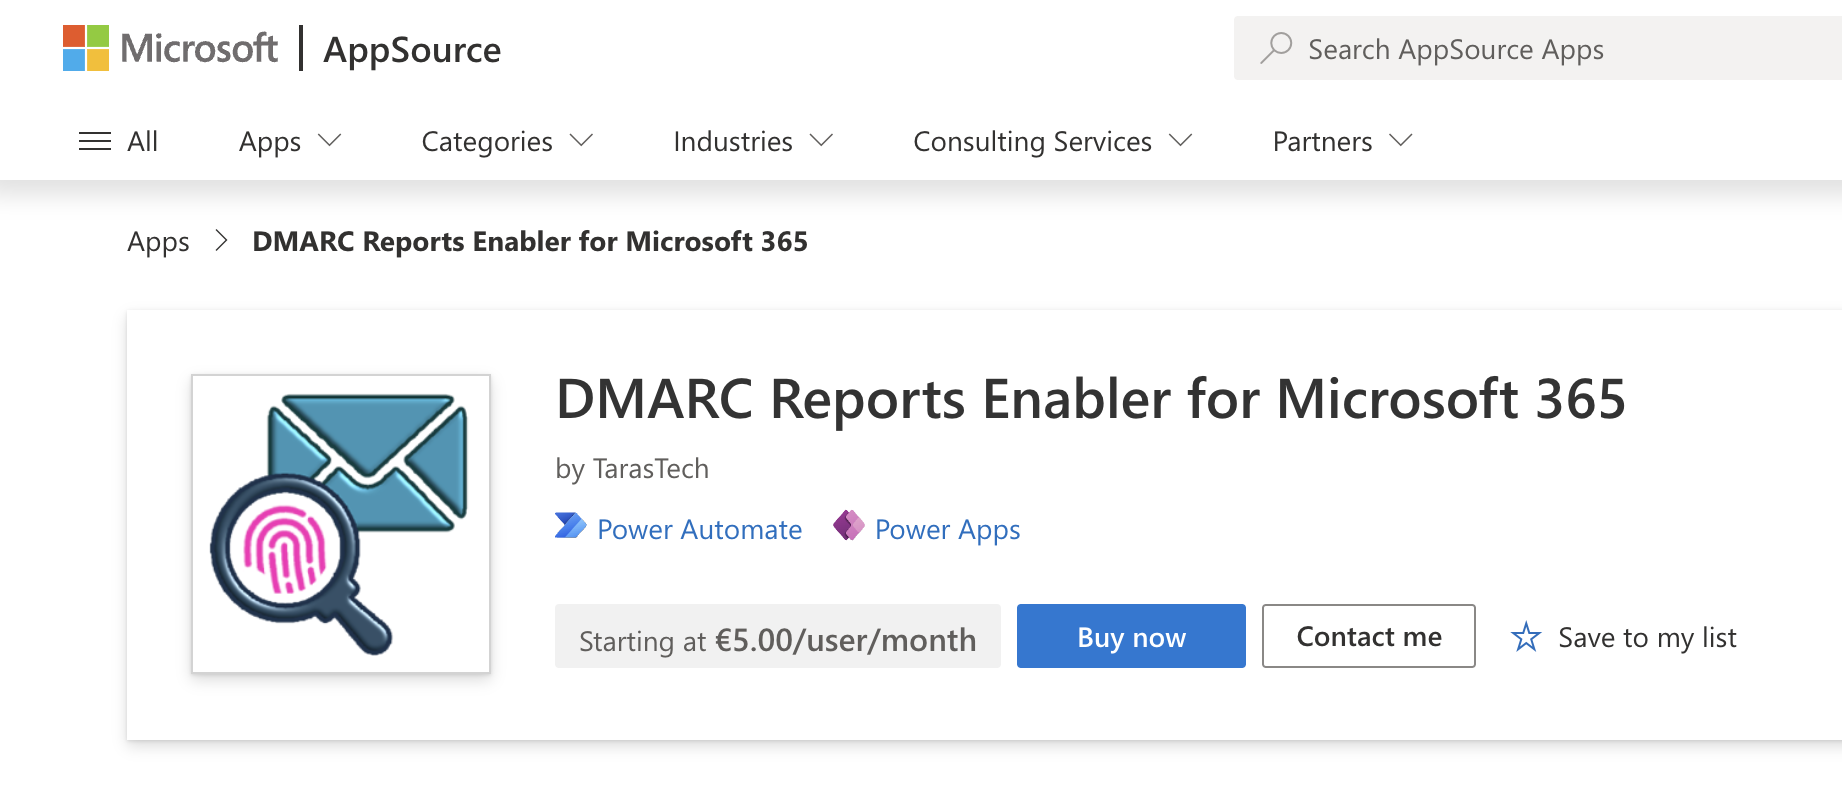
Task: Click Save to my list
Action: click(1647, 638)
